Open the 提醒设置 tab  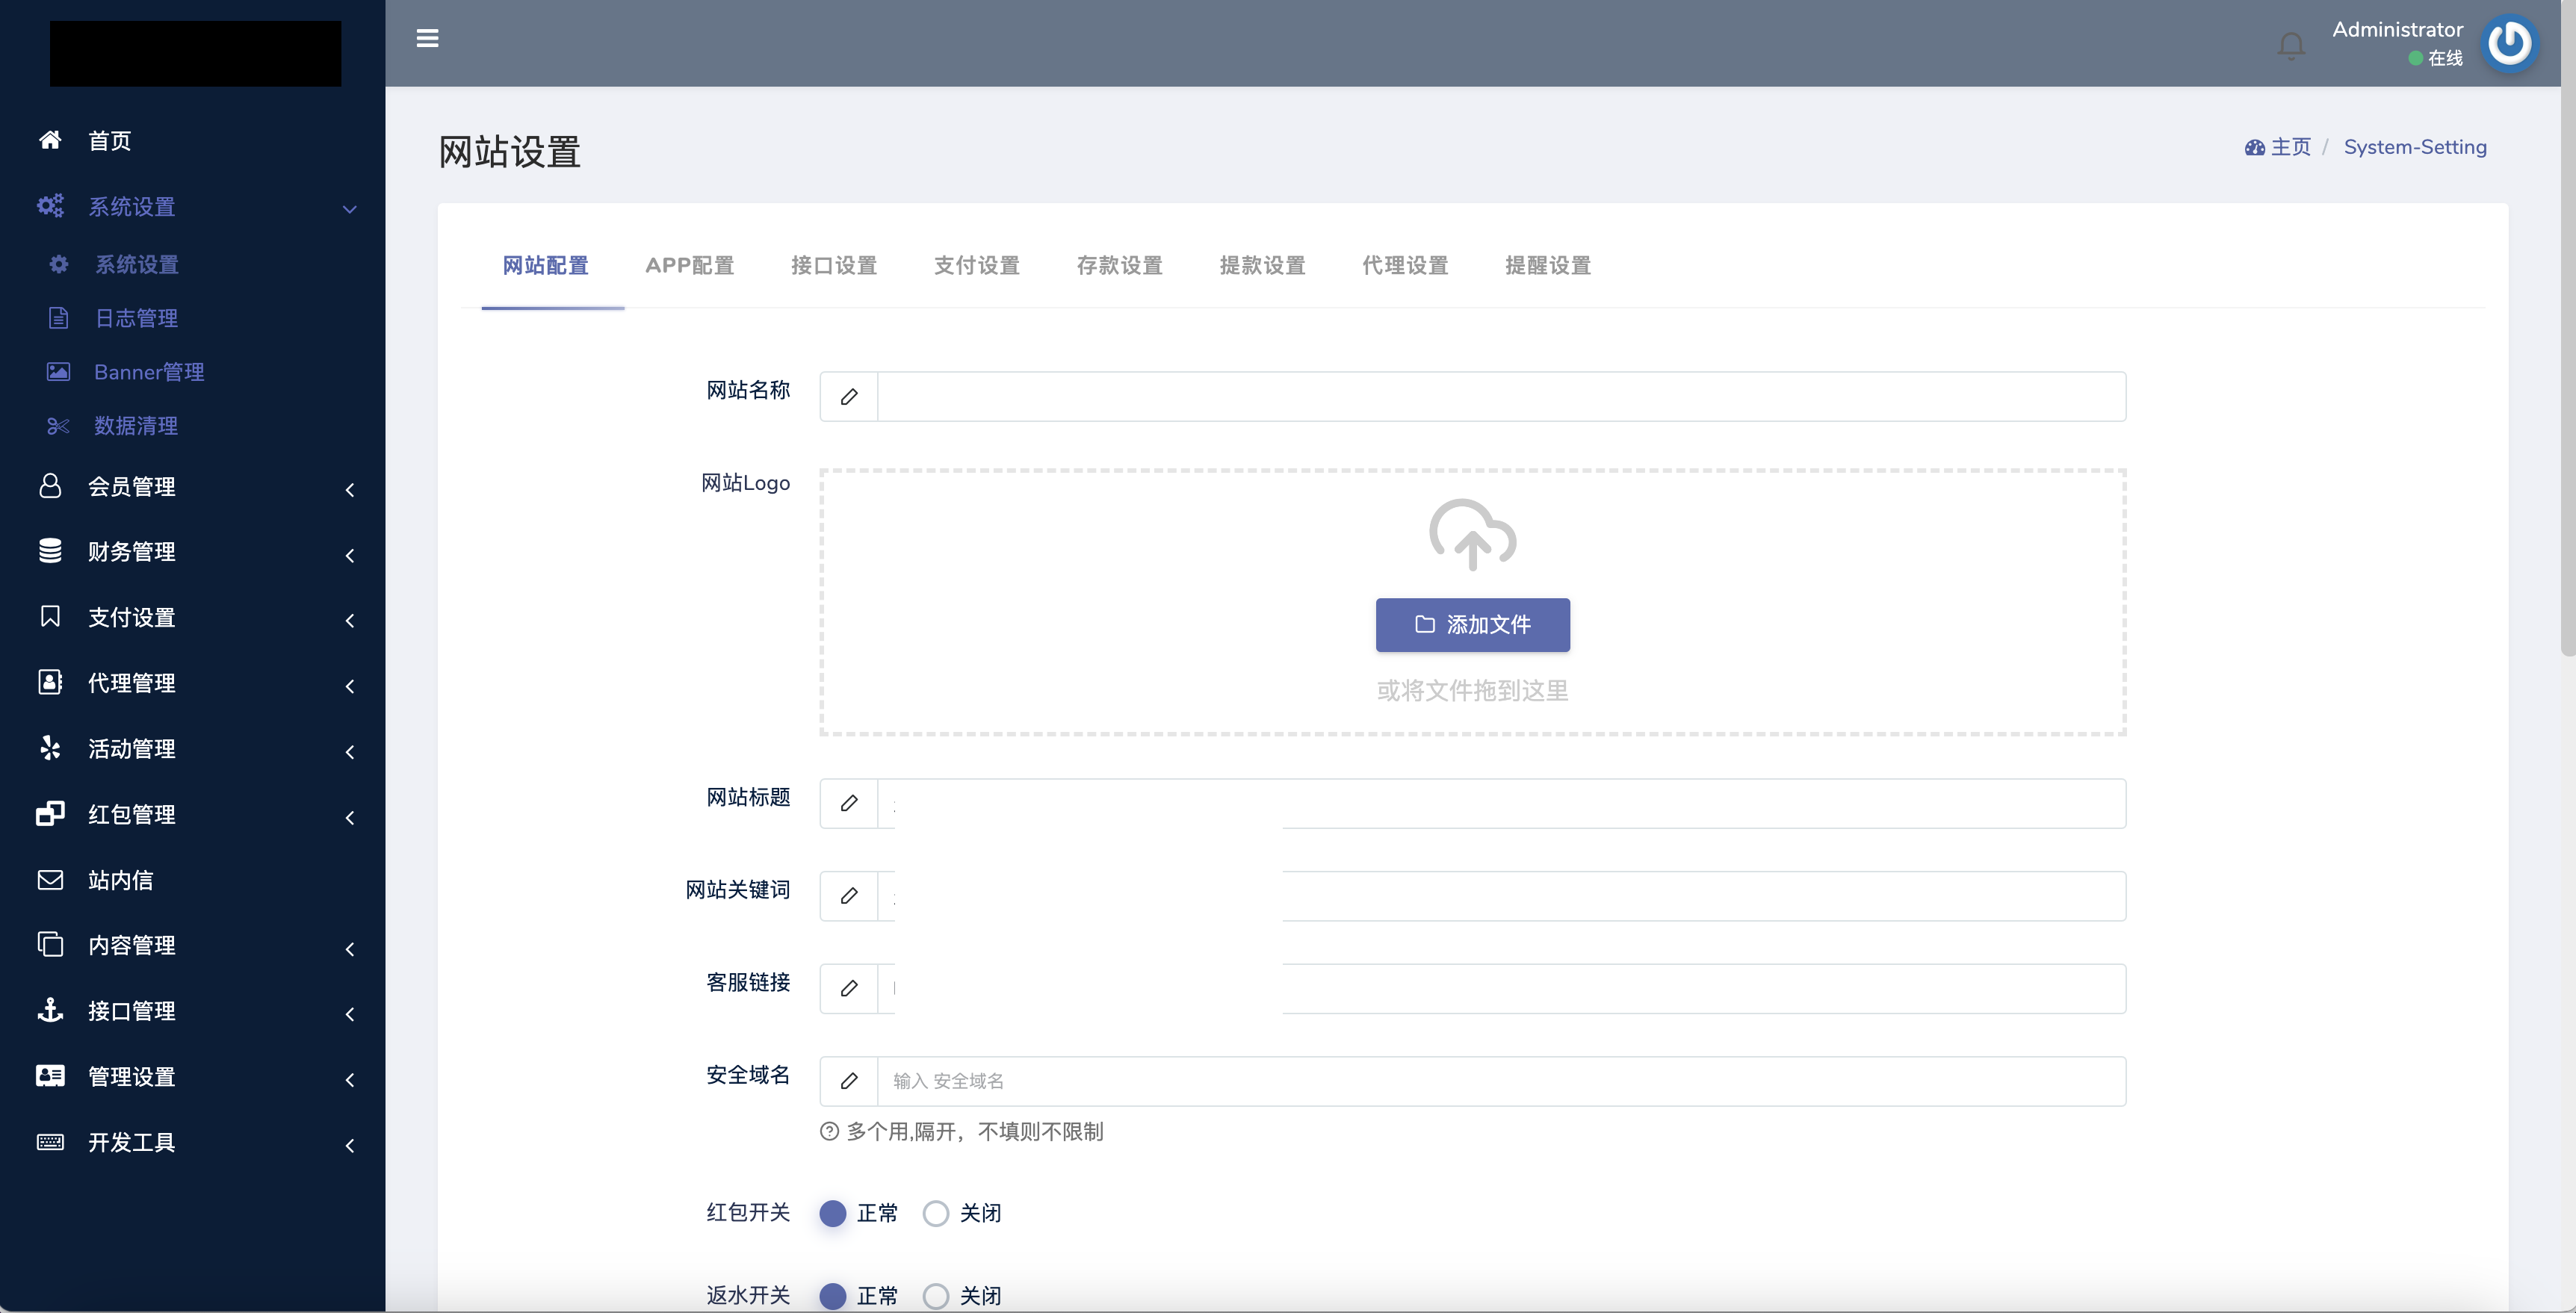[1547, 265]
